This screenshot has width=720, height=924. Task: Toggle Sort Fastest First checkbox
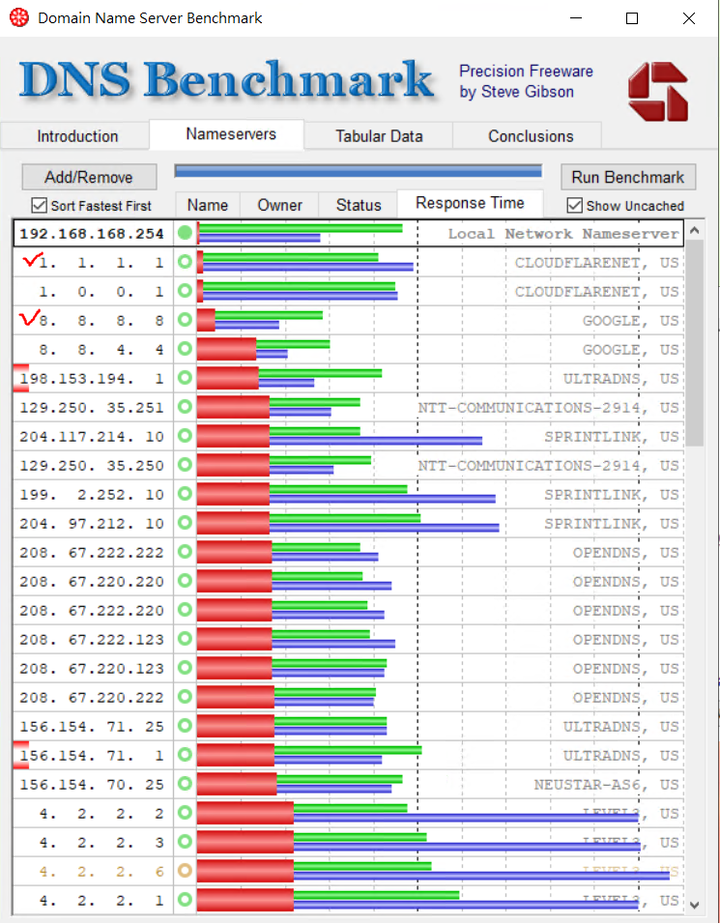[39, 206]
